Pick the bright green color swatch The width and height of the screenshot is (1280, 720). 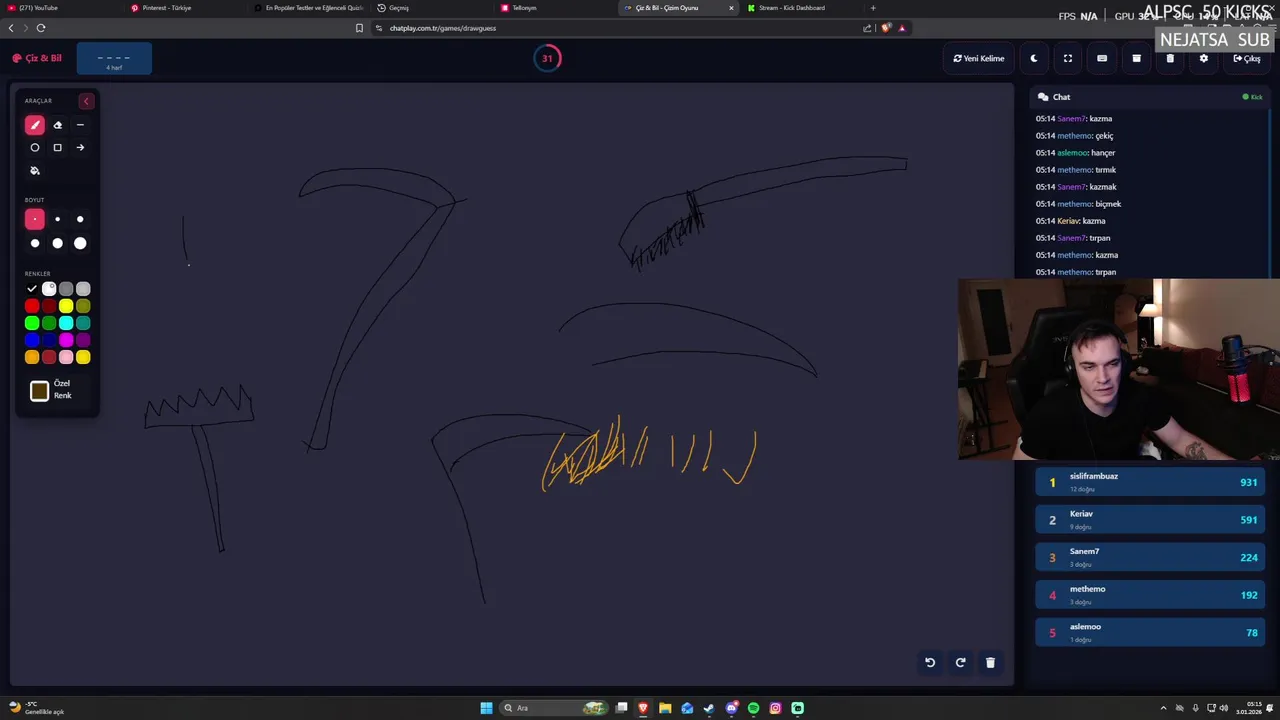(x=32, y=323)
